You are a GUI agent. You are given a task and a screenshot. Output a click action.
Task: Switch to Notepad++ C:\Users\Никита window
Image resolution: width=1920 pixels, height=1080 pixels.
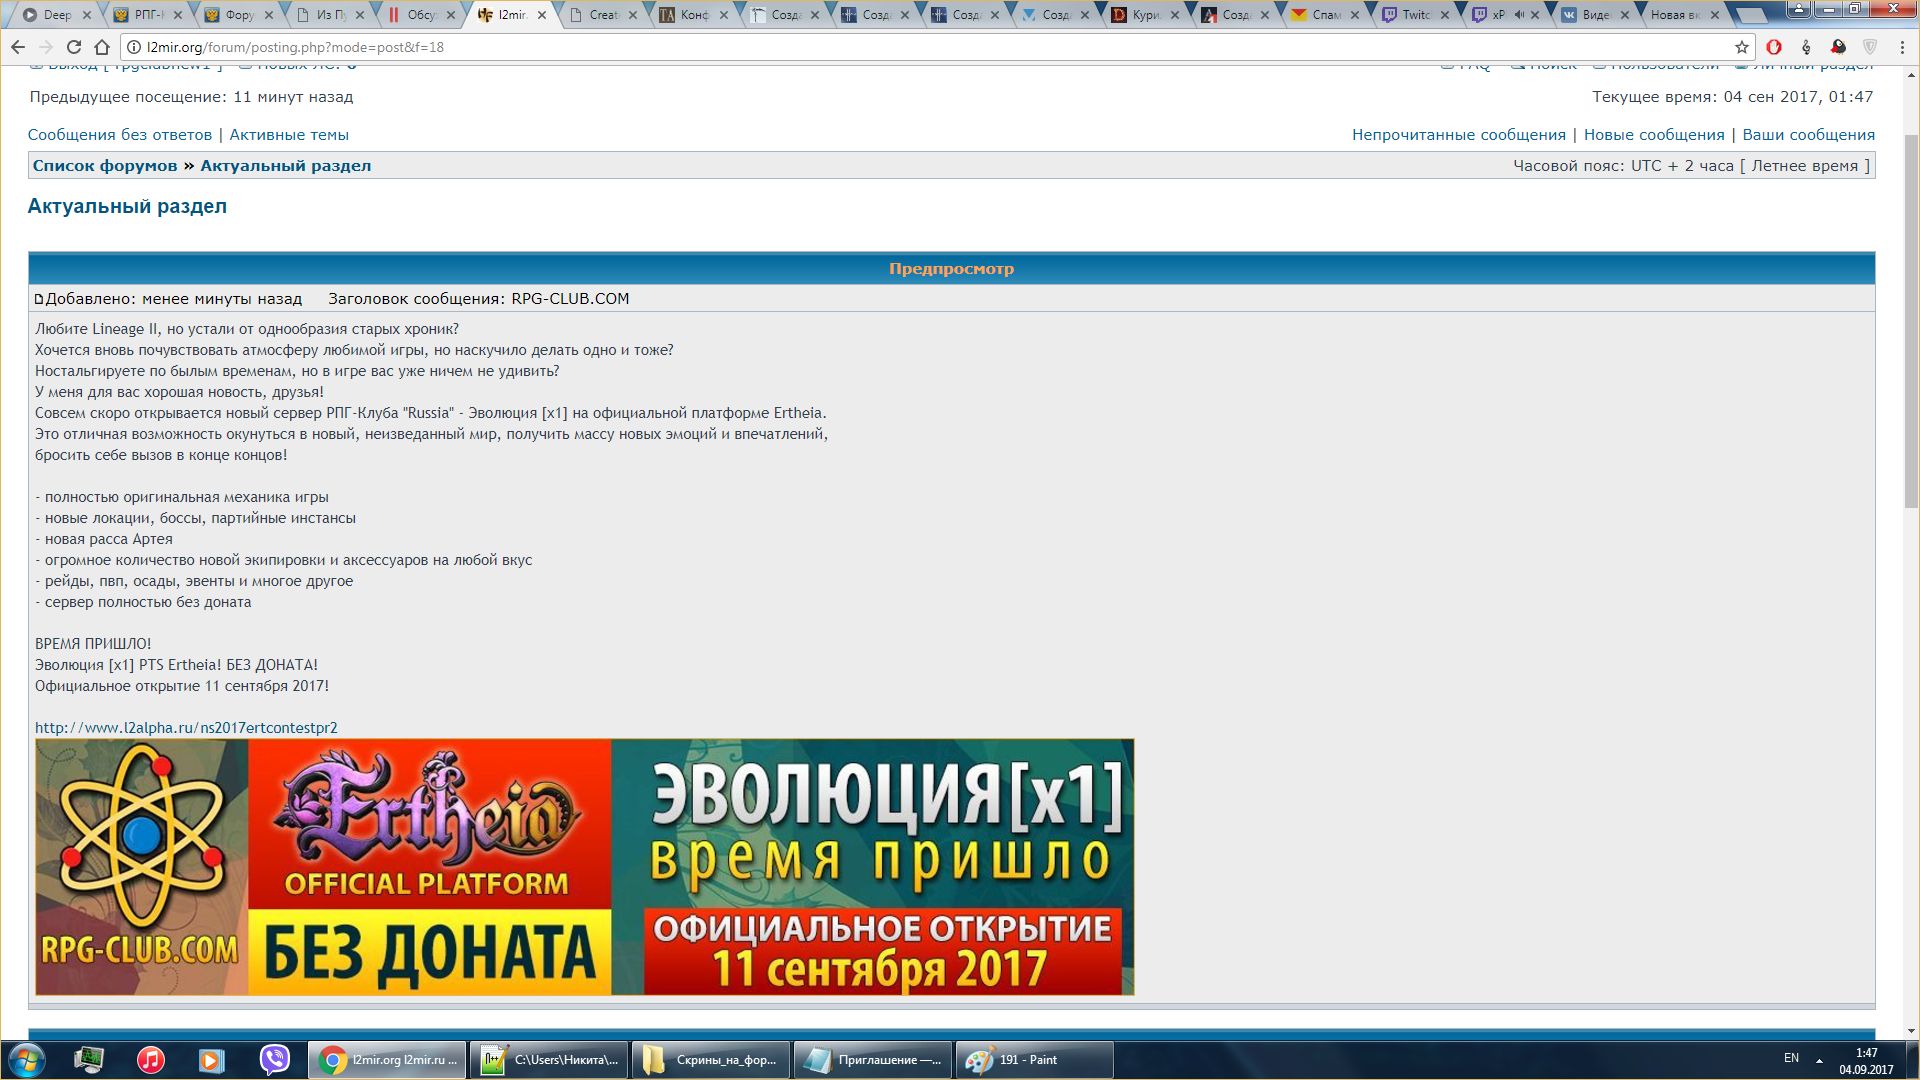(549, 1060)
